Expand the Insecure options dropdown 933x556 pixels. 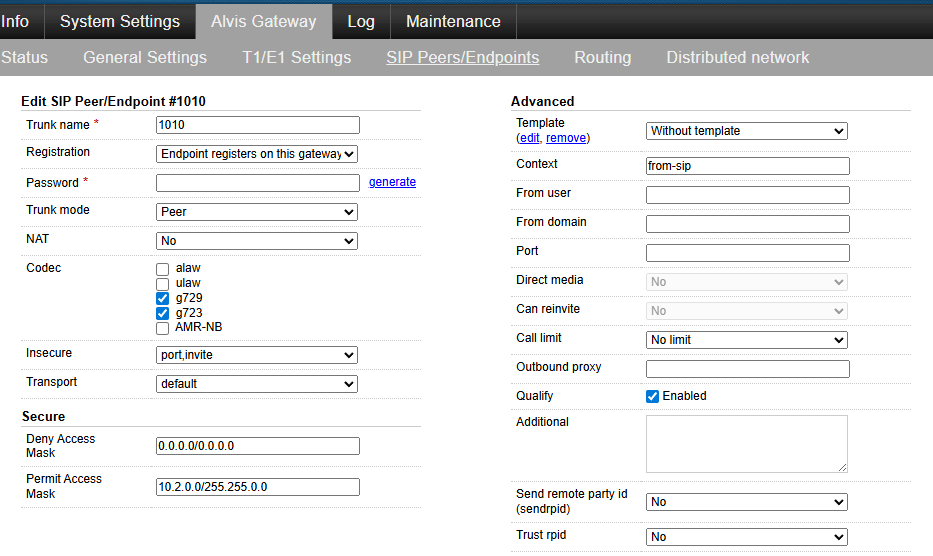(257, 355)
